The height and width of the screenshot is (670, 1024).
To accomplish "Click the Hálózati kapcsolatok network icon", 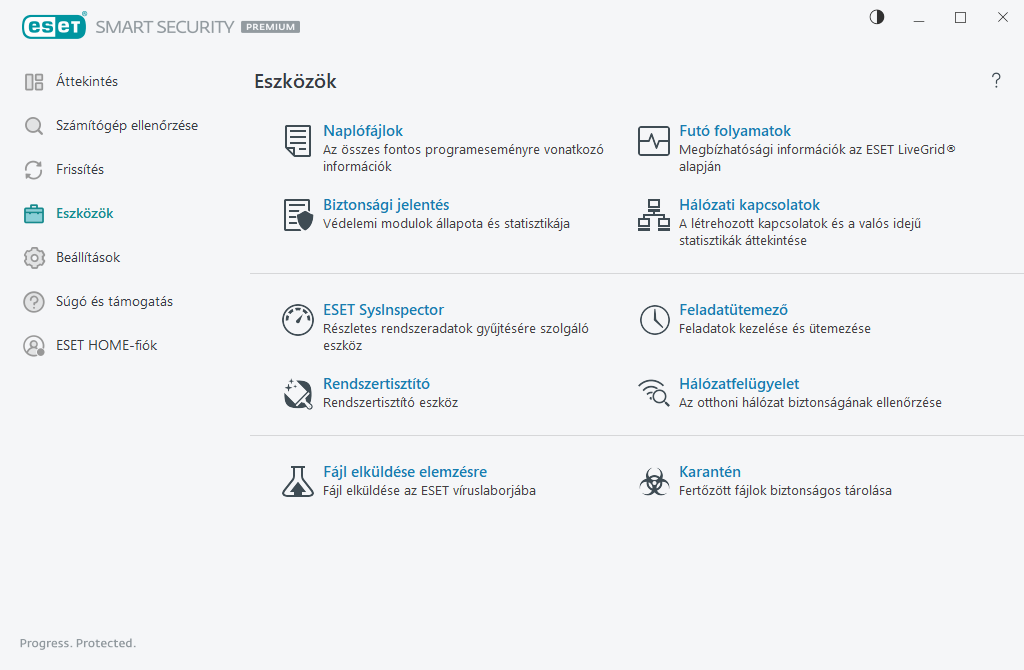I will (x=654, y=215).
